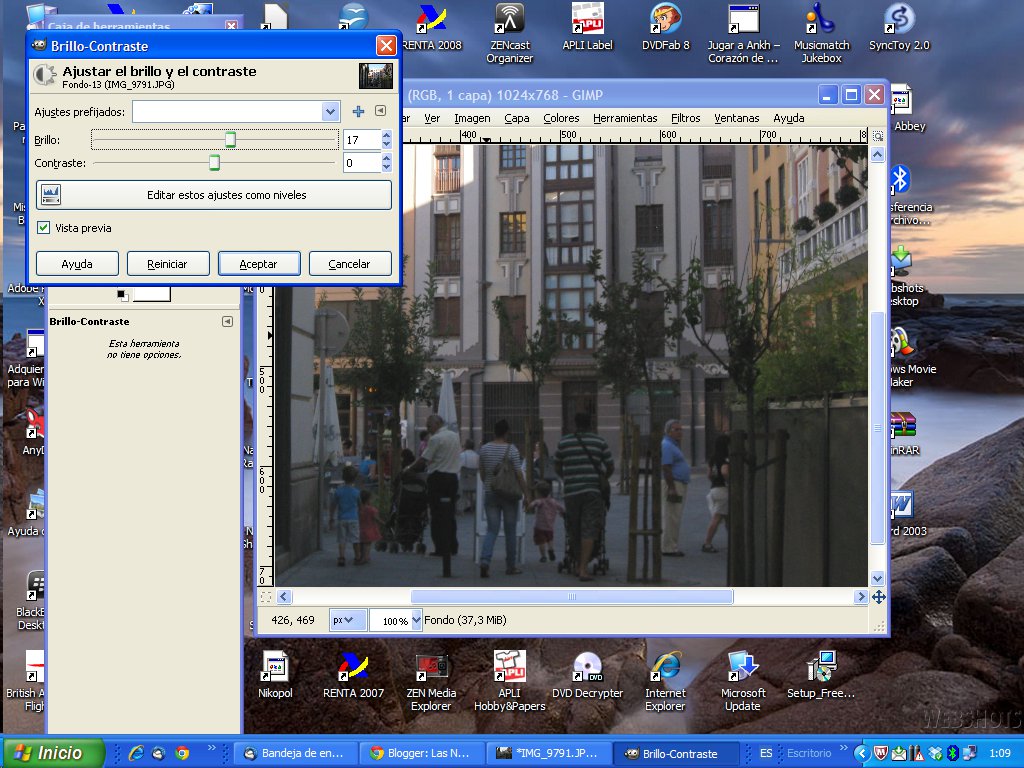Click the Ayuda button in dialog
This screenshot has height=768, width=1024.
77,264
